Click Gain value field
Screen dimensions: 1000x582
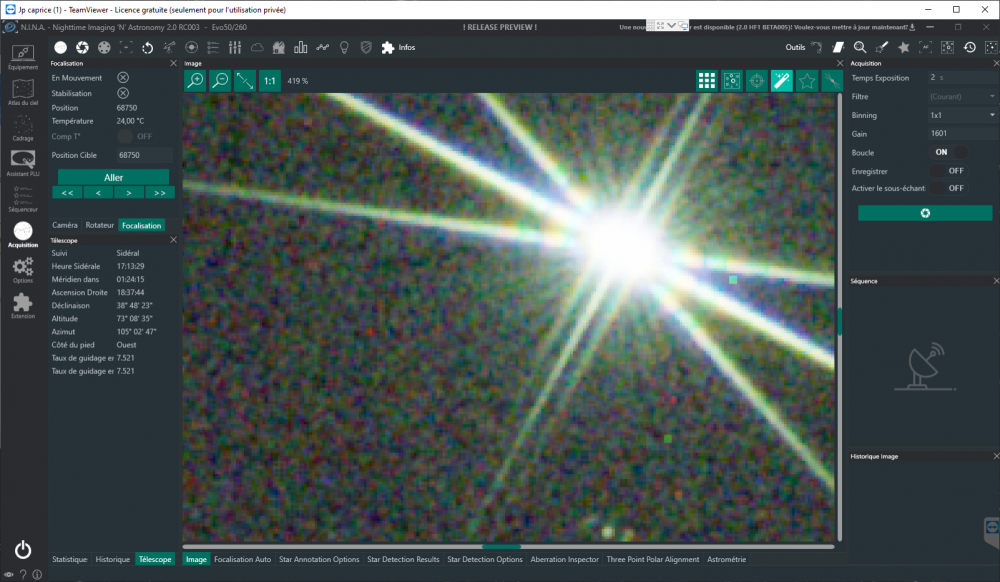tap(962, 133)
